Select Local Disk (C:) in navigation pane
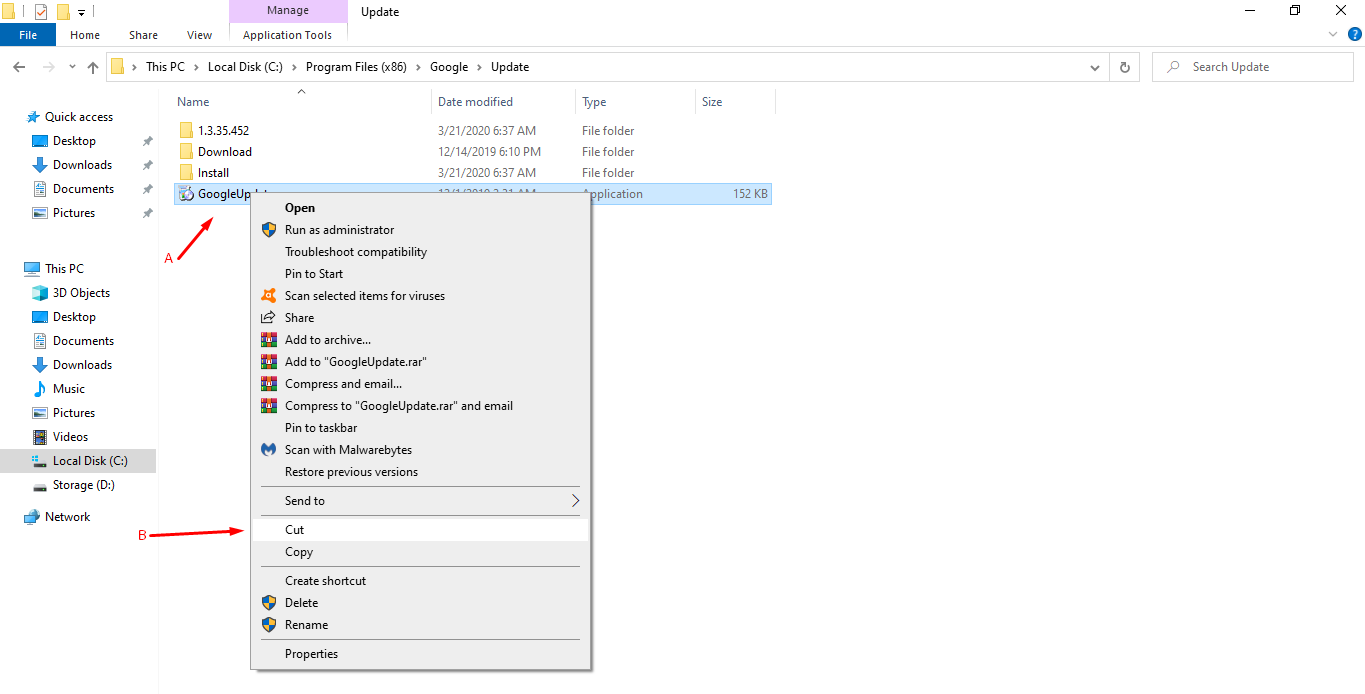Image resolution: width=1365 pixels, height=694 pixels. pyautogui.click(x=90, y=461)
